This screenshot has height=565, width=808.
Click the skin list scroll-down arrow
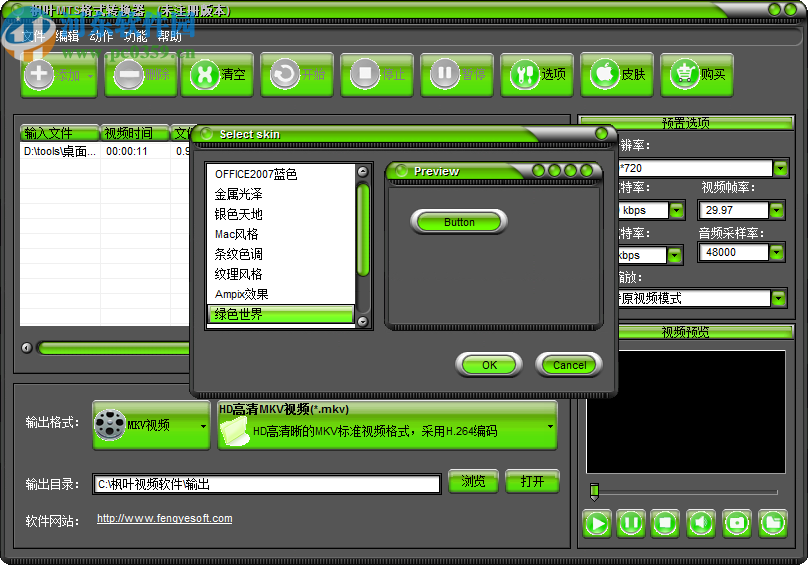pyautogui.click(x=363, y=322)
